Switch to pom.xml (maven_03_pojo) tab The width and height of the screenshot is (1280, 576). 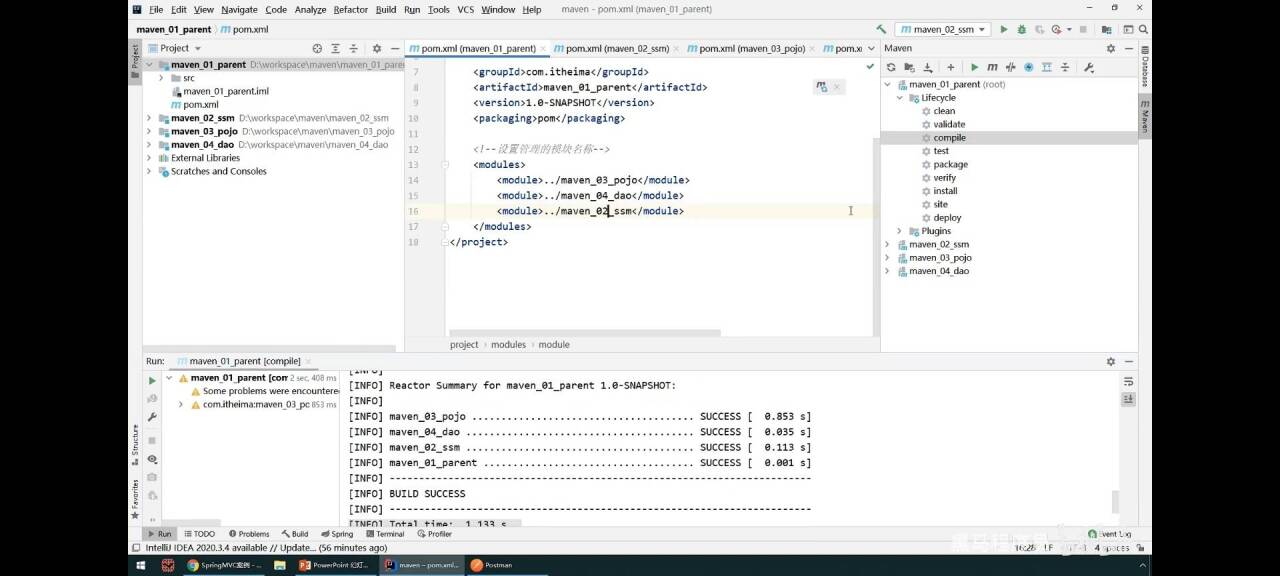(751, 48)
